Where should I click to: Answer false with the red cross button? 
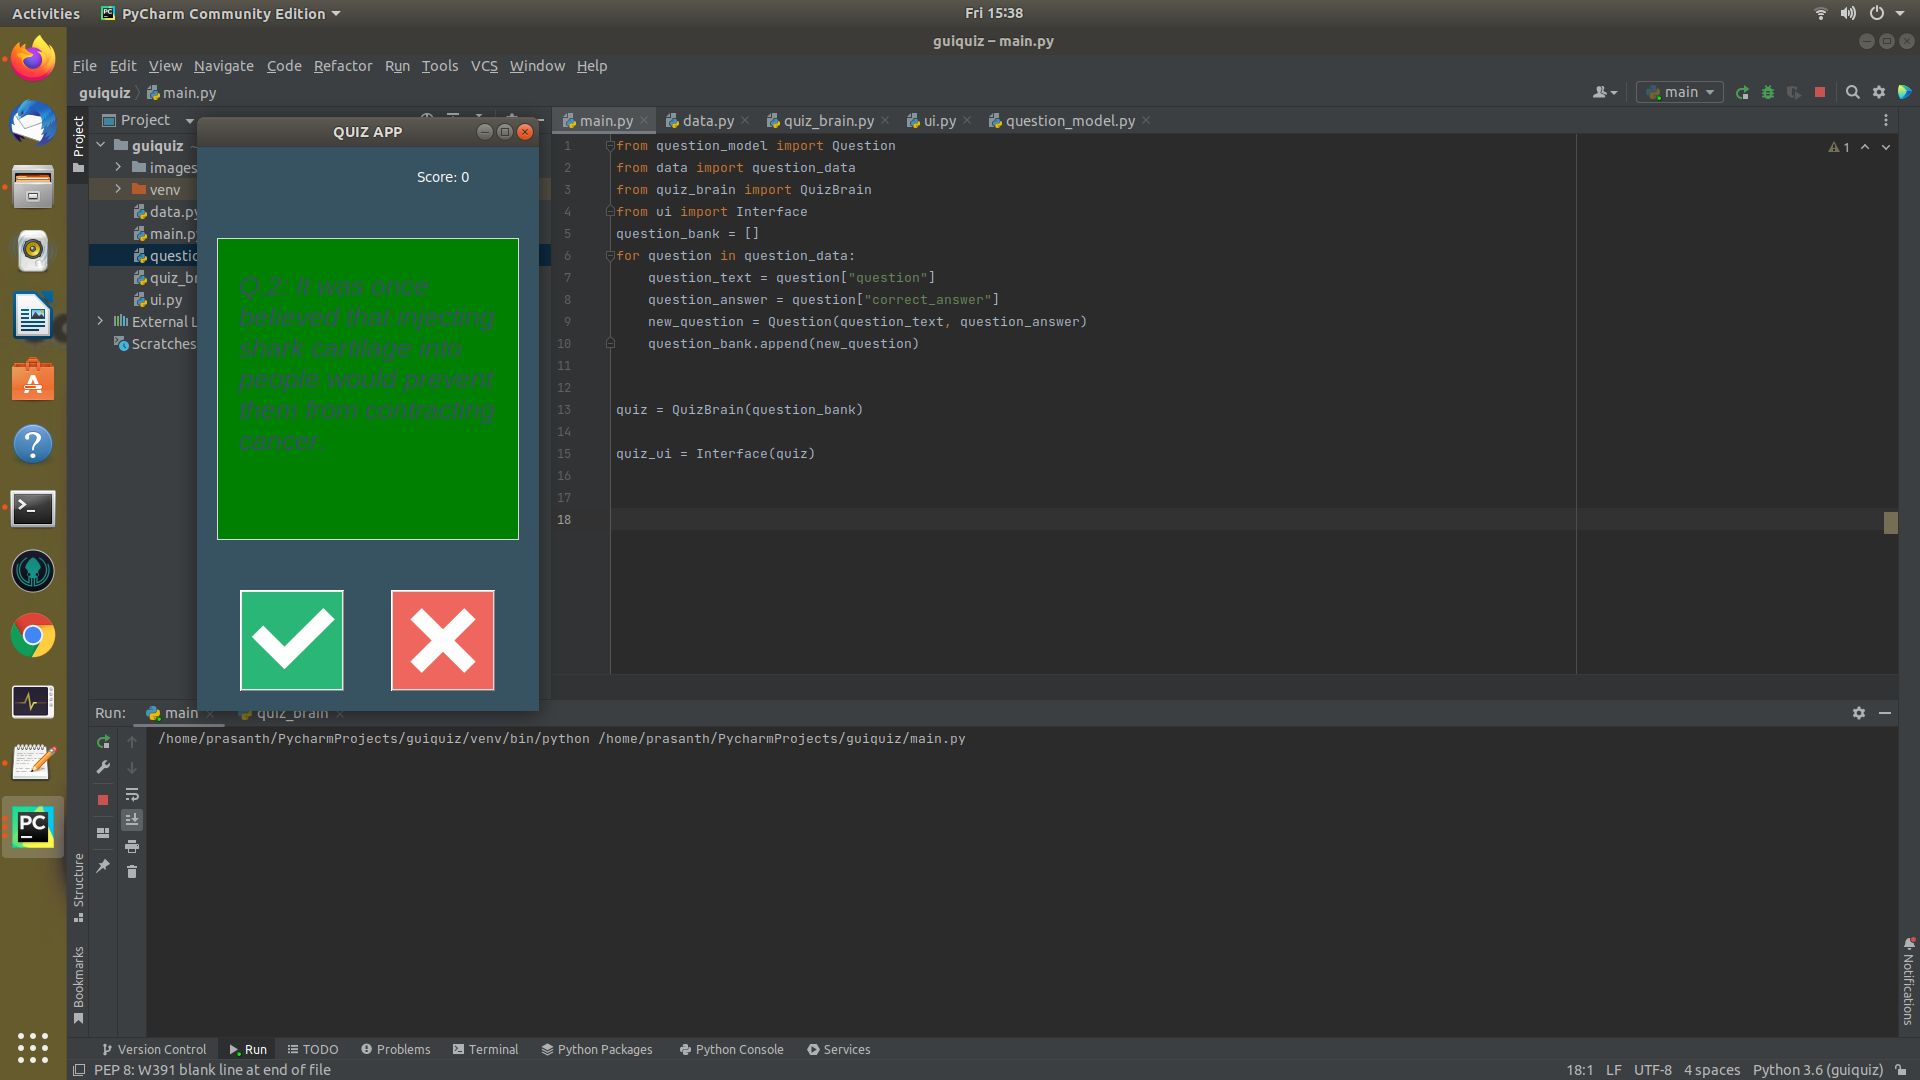[x=442, y=640]
